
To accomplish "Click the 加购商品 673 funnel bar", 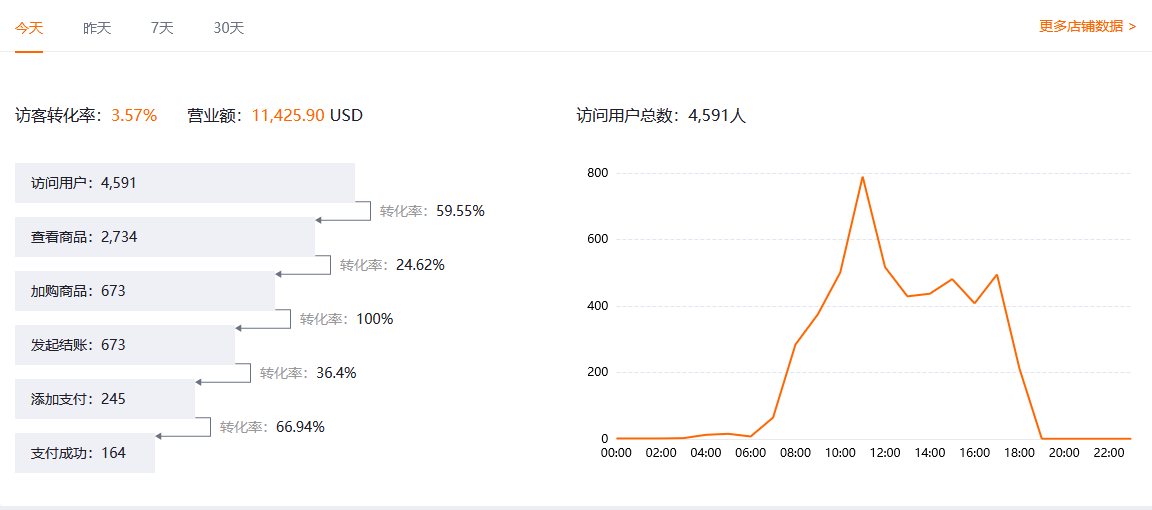I will [145, 291].
